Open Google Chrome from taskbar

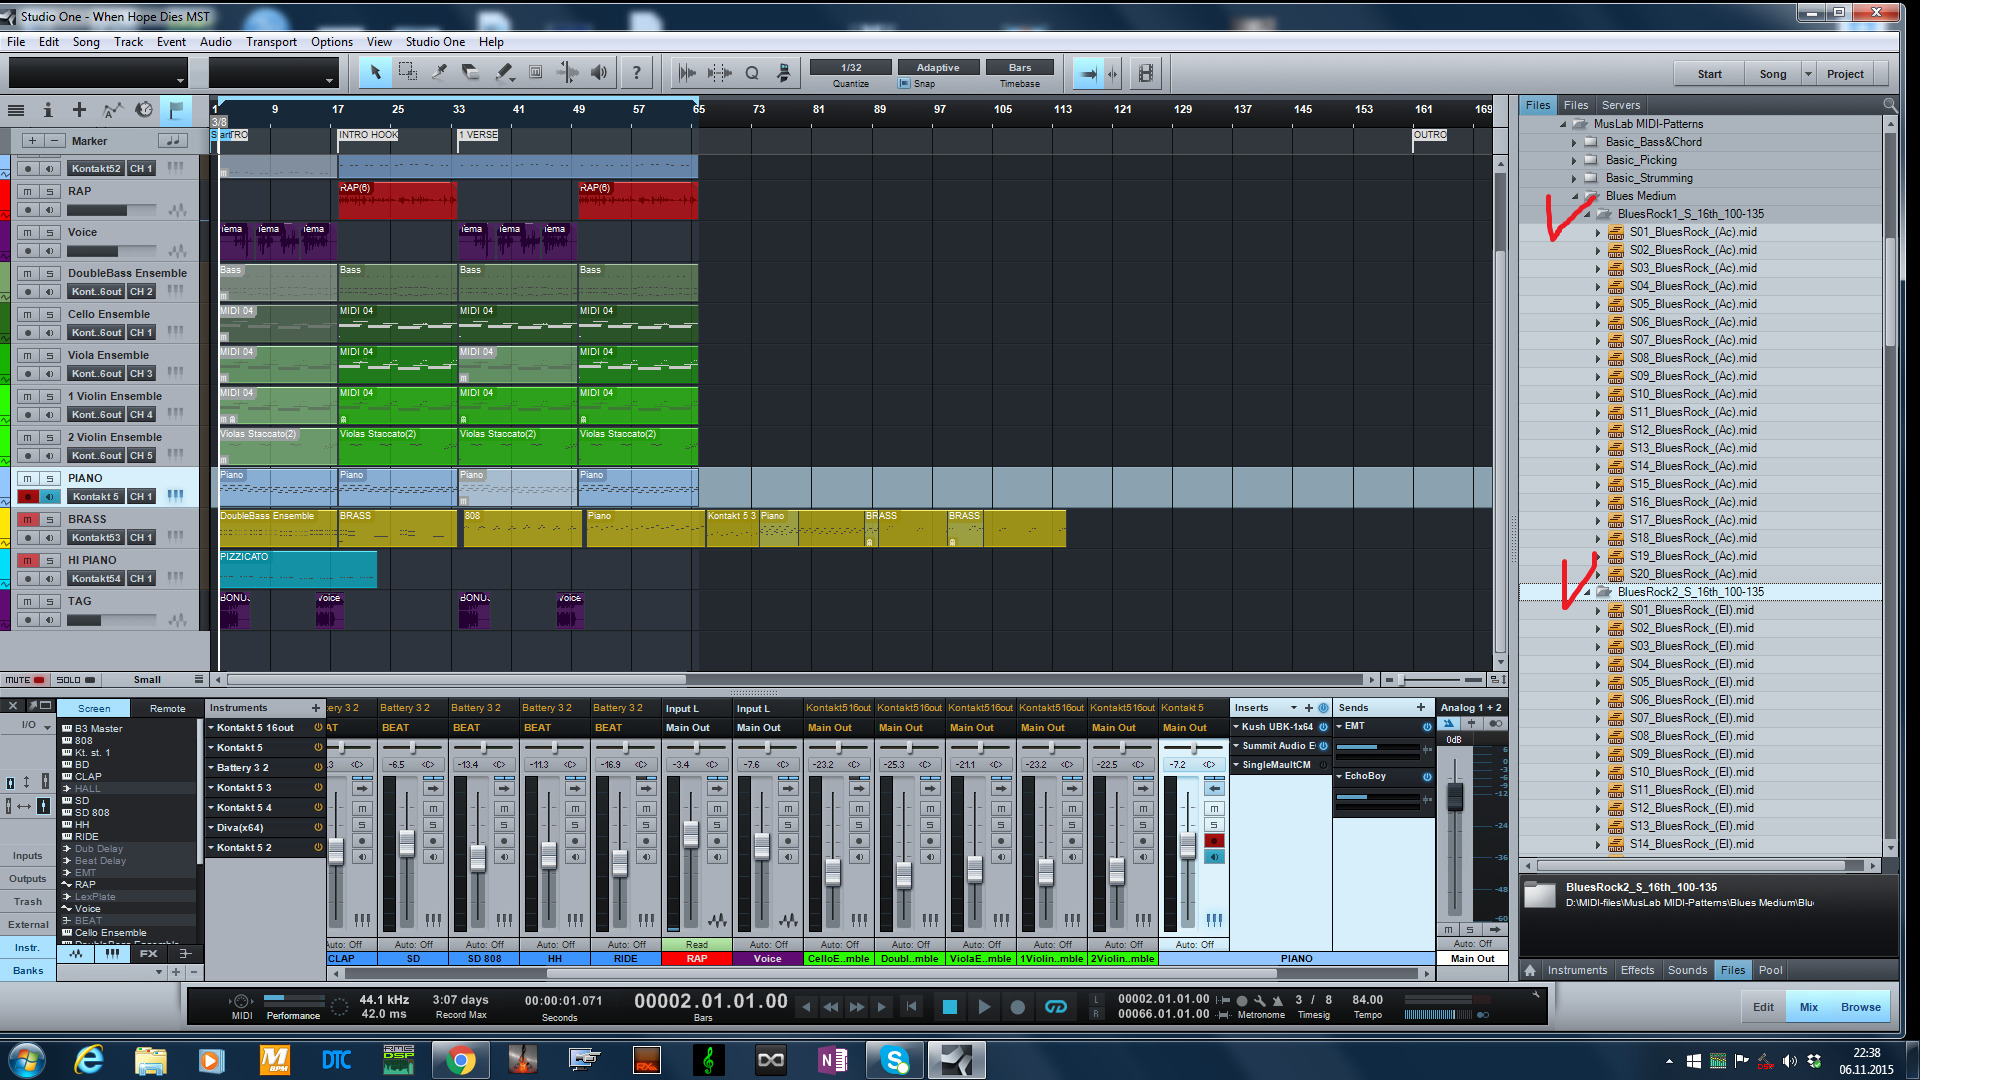coord(460,1060)
